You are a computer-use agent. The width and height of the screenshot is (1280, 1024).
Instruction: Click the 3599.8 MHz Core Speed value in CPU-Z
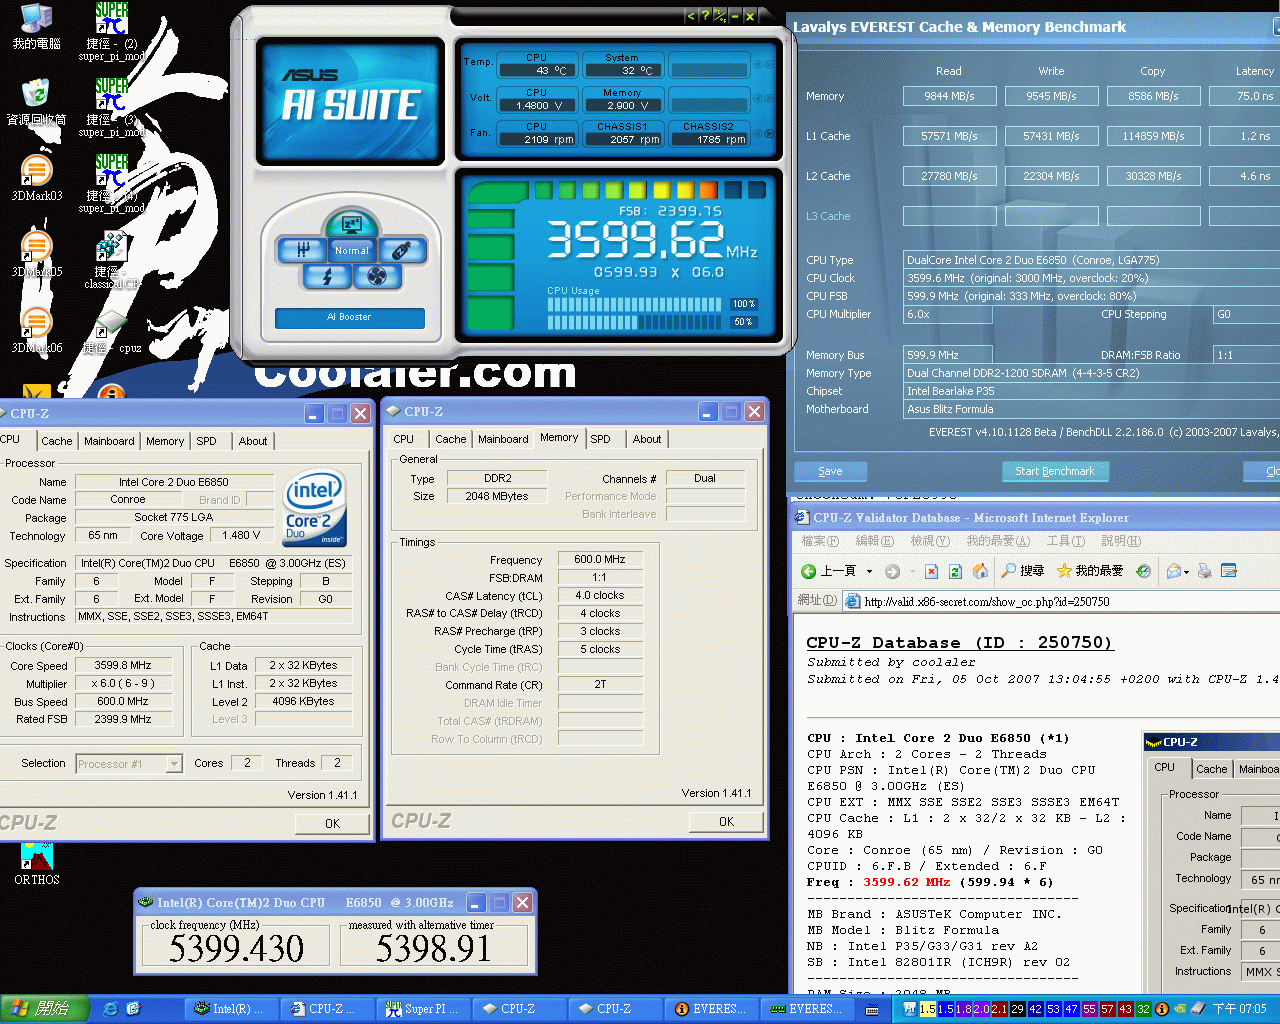pyautogui.click(x=123, y=665)
